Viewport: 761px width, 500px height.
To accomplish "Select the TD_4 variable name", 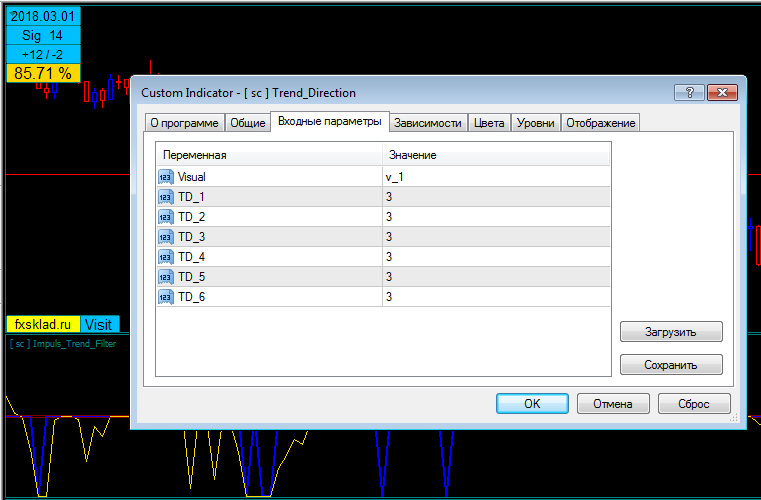I will click(x=191, y=257).
